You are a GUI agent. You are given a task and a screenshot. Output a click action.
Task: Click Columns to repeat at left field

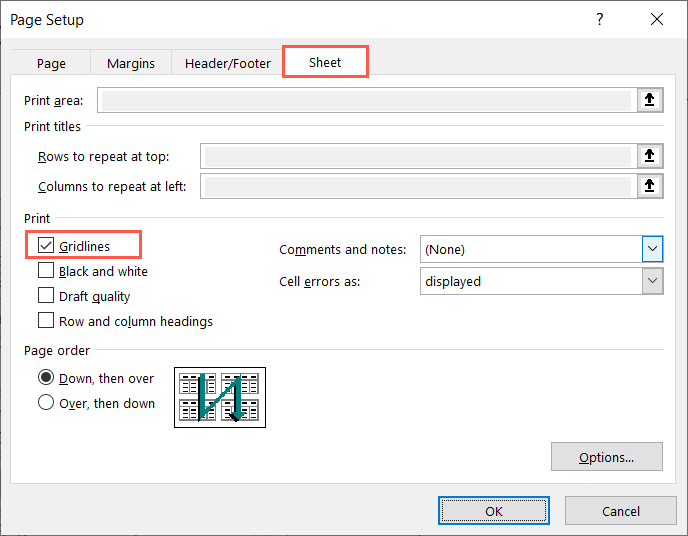click(x=419, y=186)
